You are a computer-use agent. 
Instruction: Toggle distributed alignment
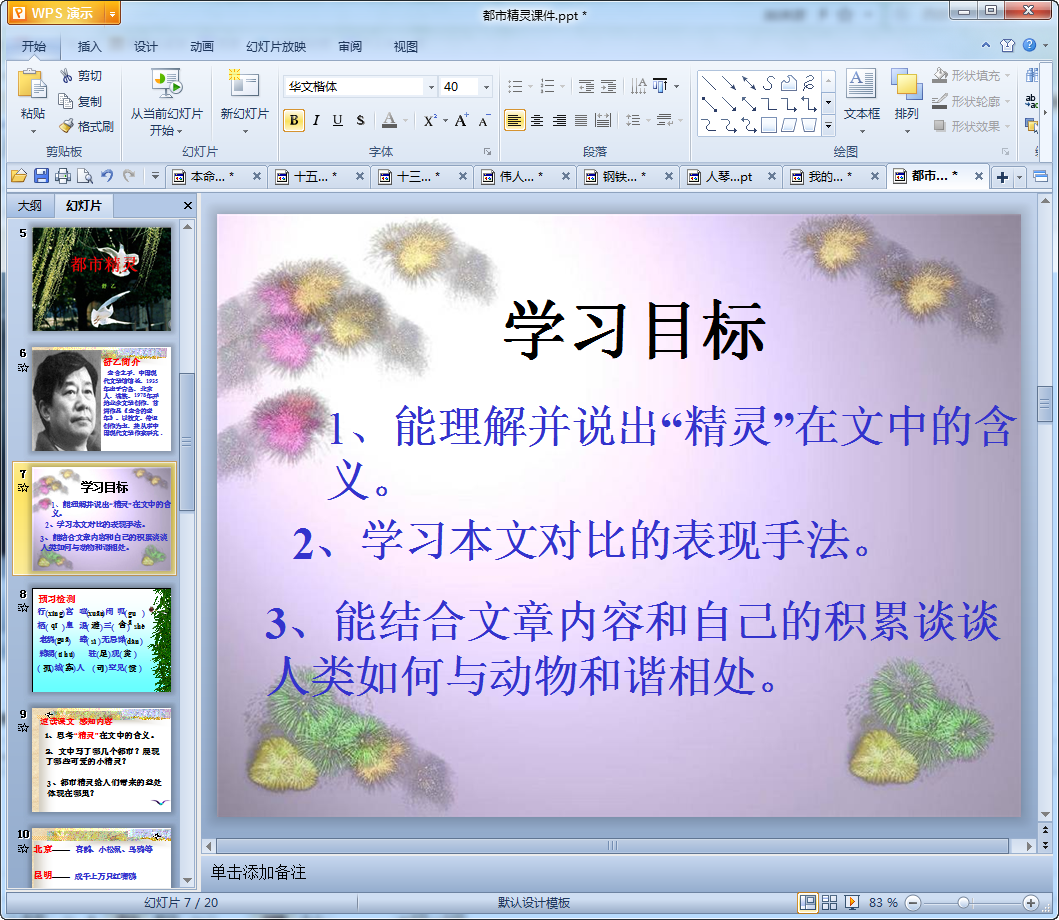tap(603, 121)
